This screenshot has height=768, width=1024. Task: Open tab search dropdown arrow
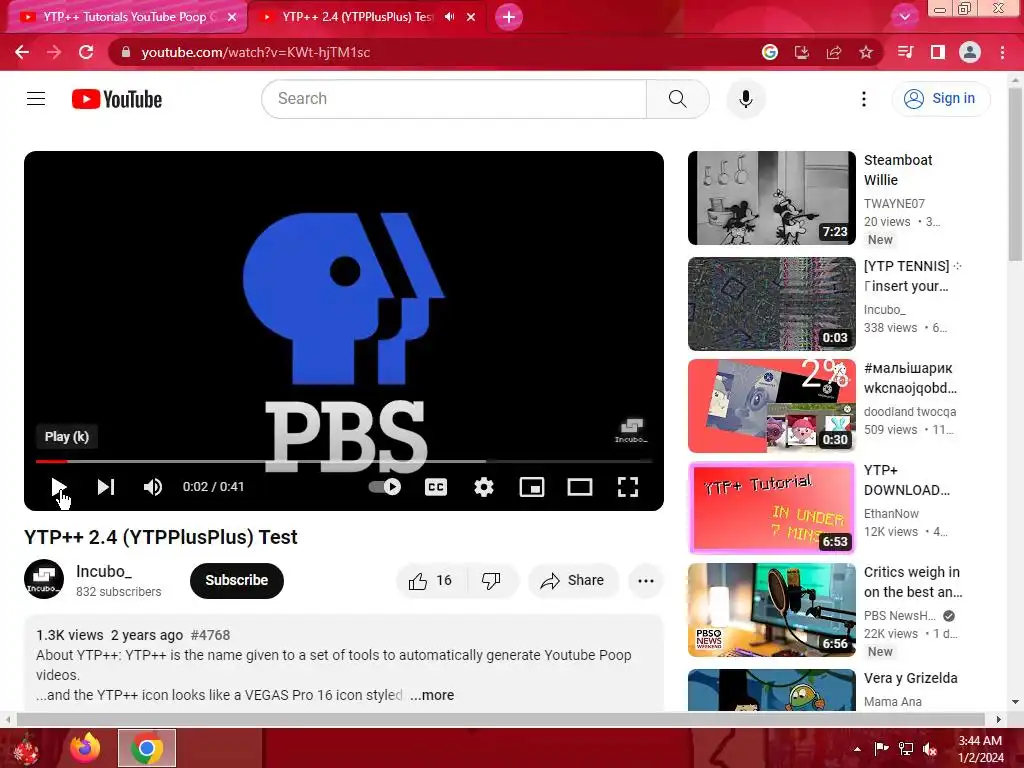[x=904, y=16]
